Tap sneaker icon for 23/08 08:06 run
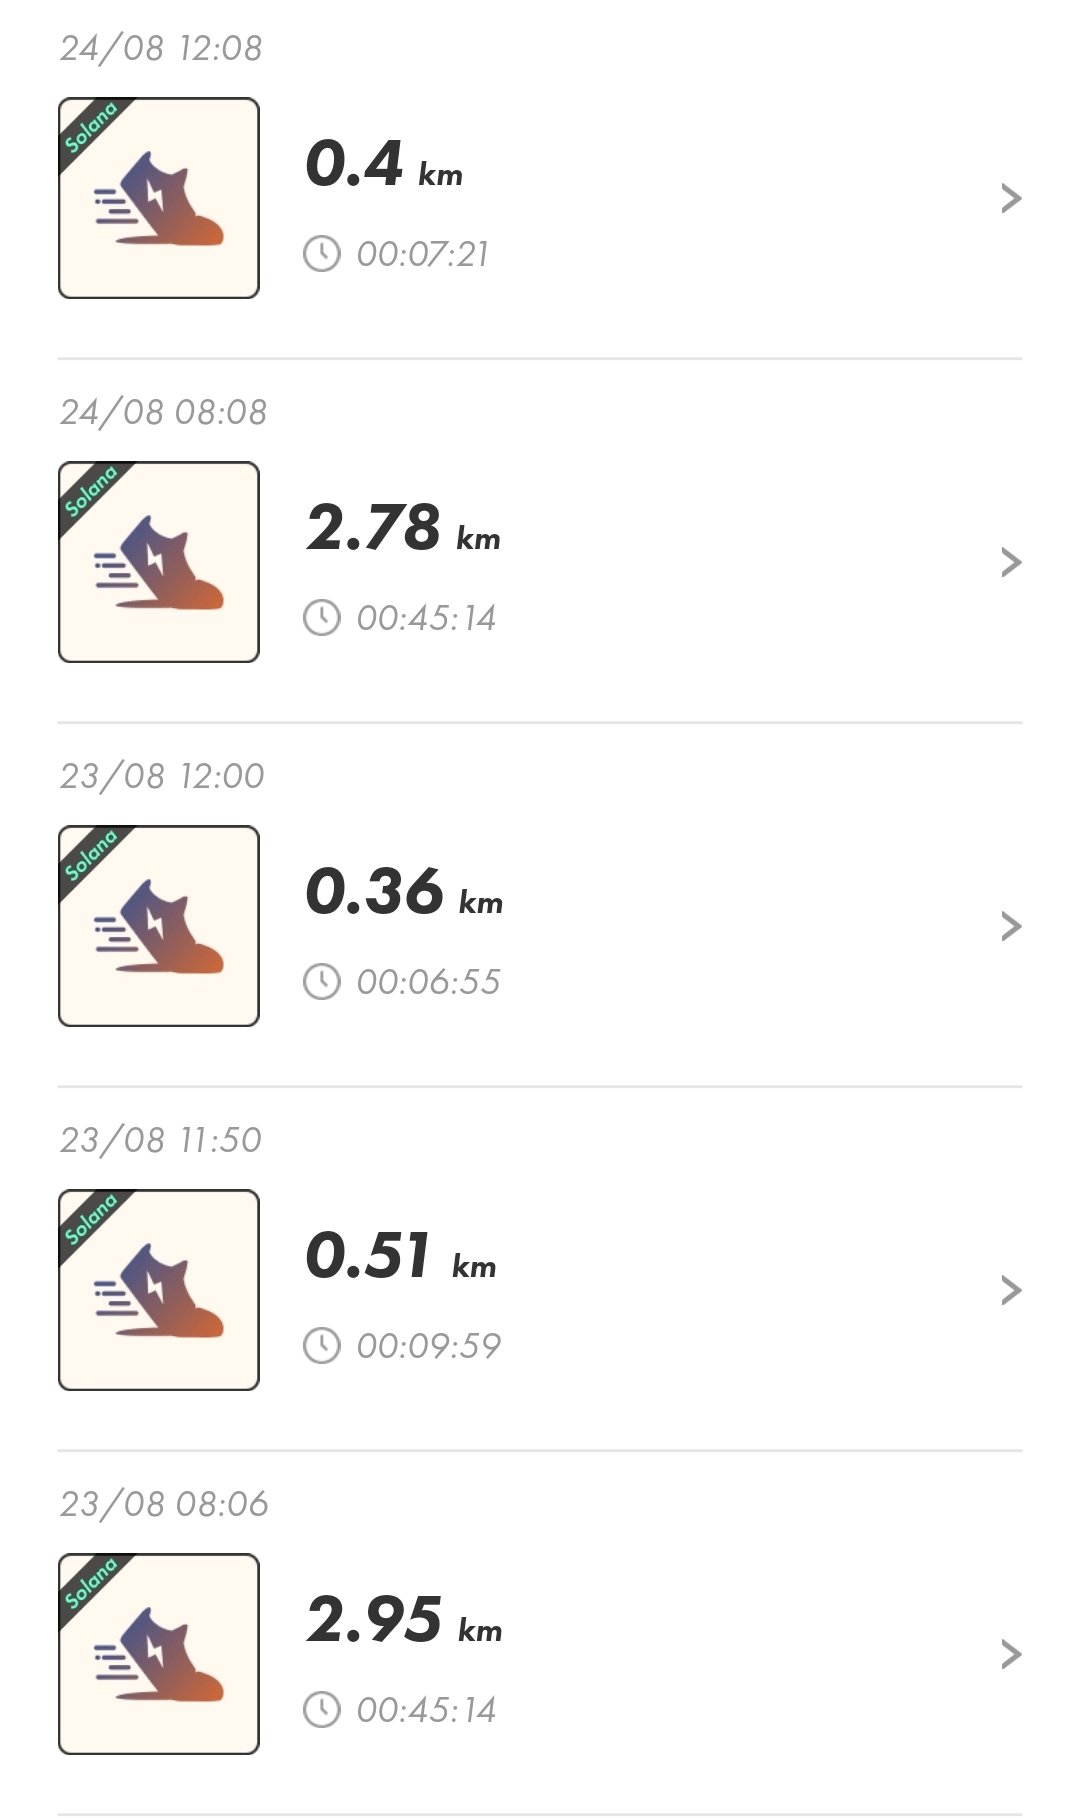 coord(159,1654)
